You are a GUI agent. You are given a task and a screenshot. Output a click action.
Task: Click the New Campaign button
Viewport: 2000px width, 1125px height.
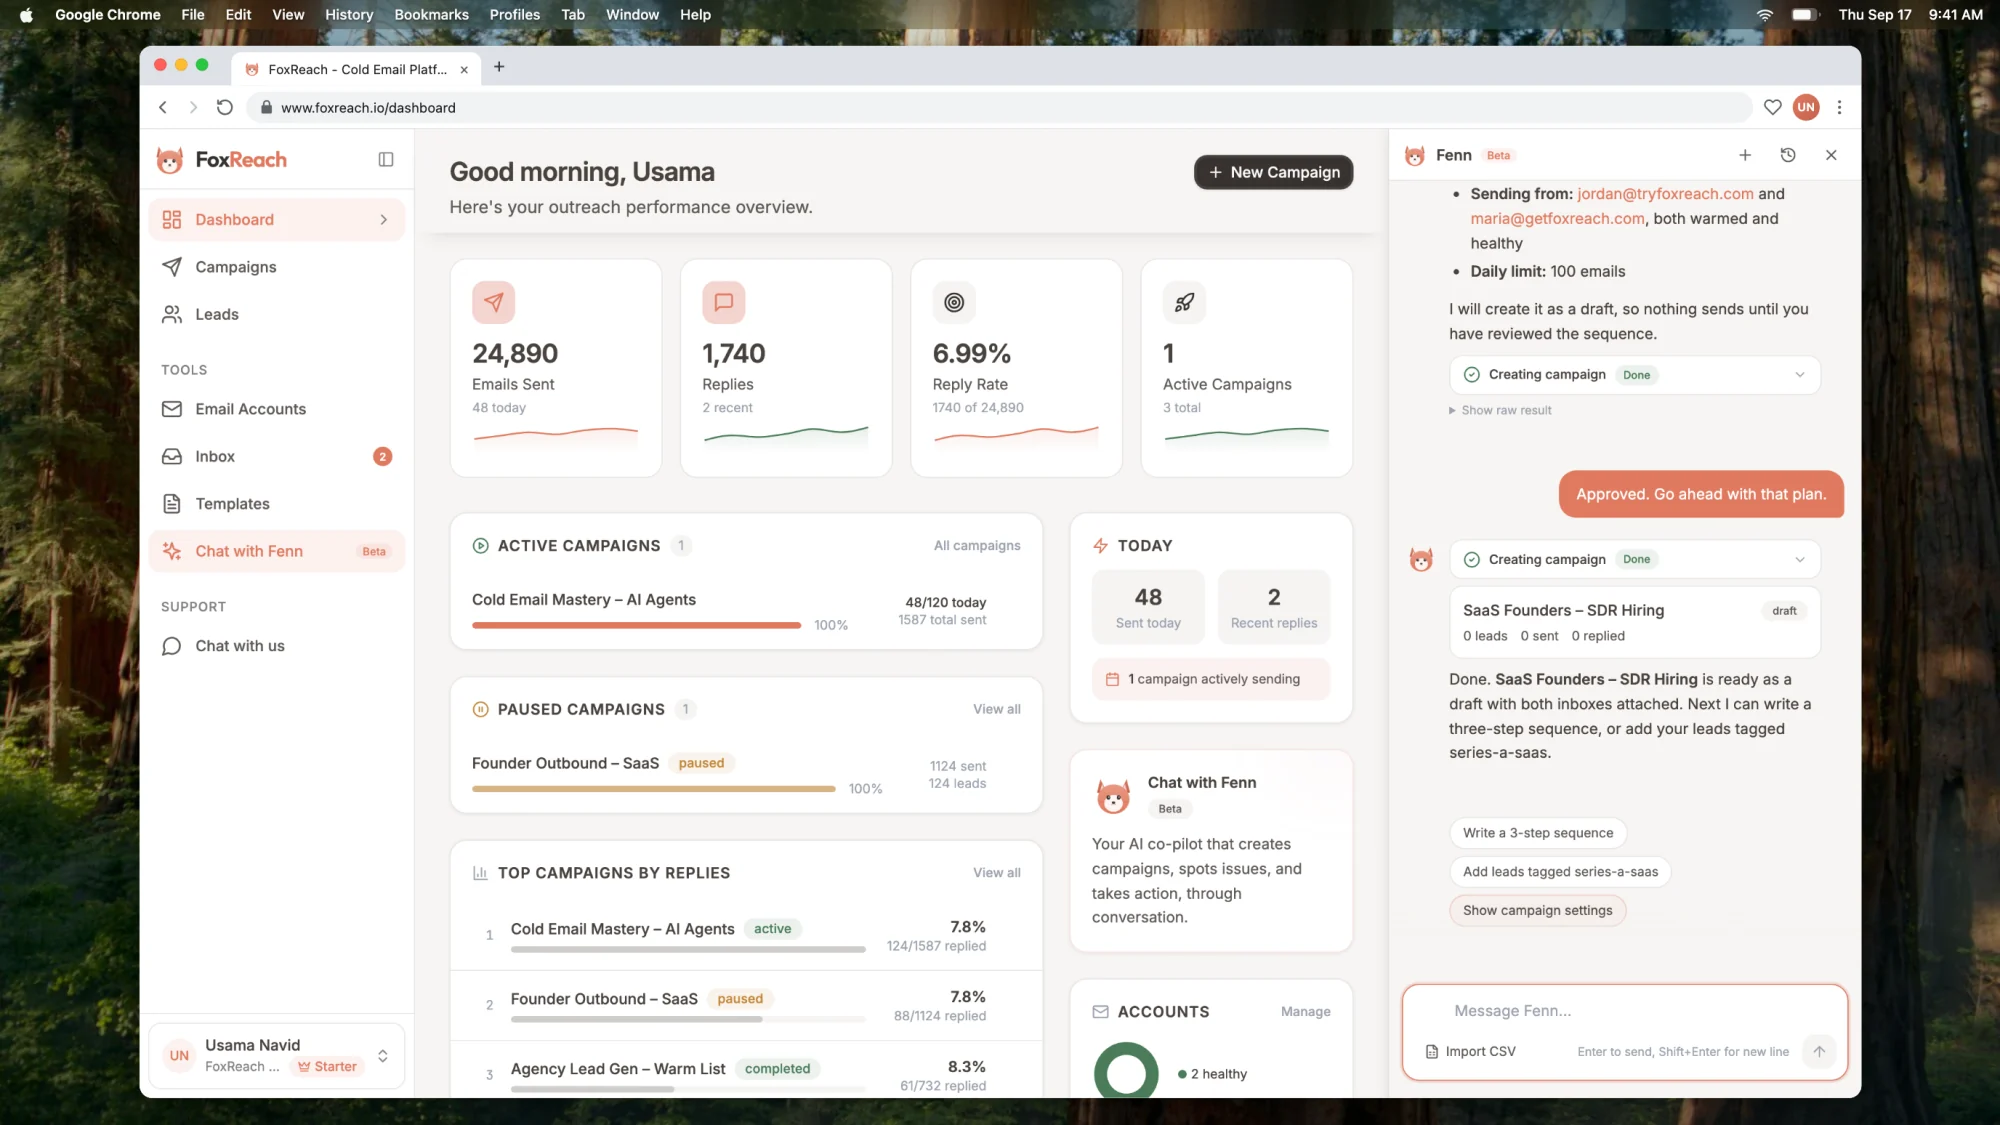1273,172
